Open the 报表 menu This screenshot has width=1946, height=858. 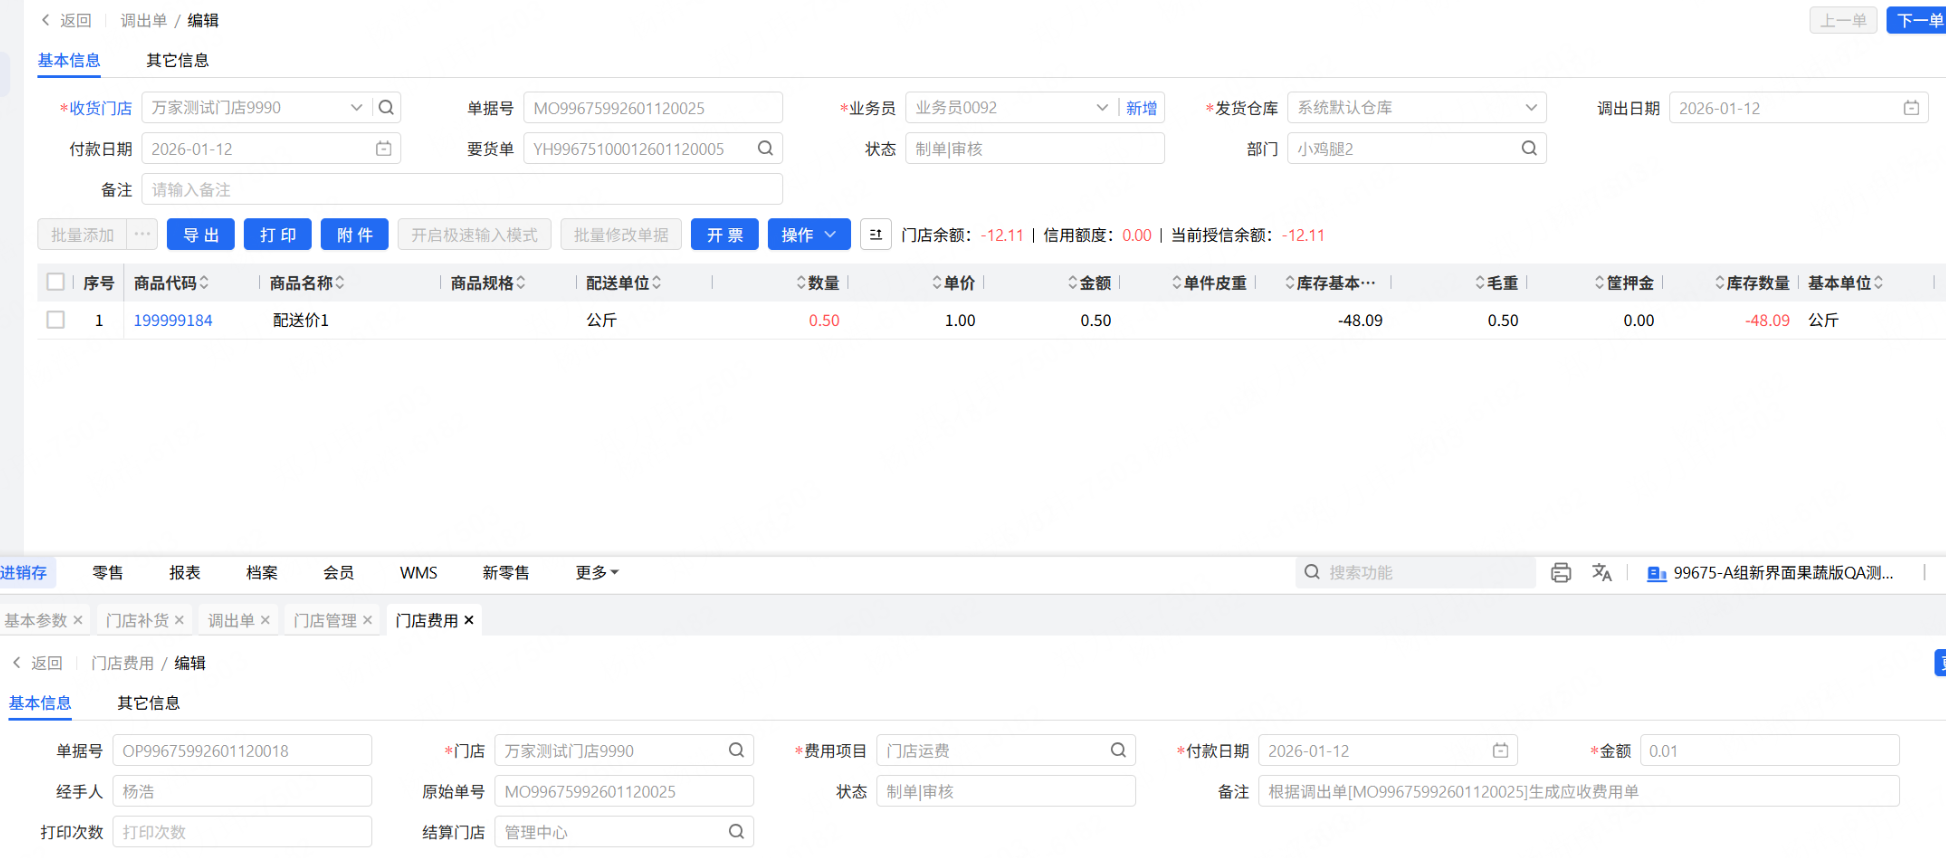[x=185, y=573]
